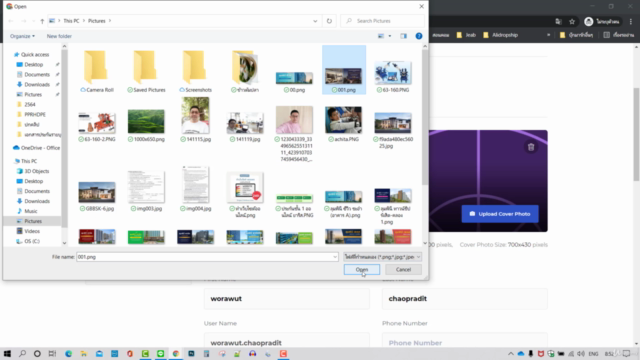Click the Search Pictures box
The height and width of the screenshot is (360, 640).
click(382, 21)
